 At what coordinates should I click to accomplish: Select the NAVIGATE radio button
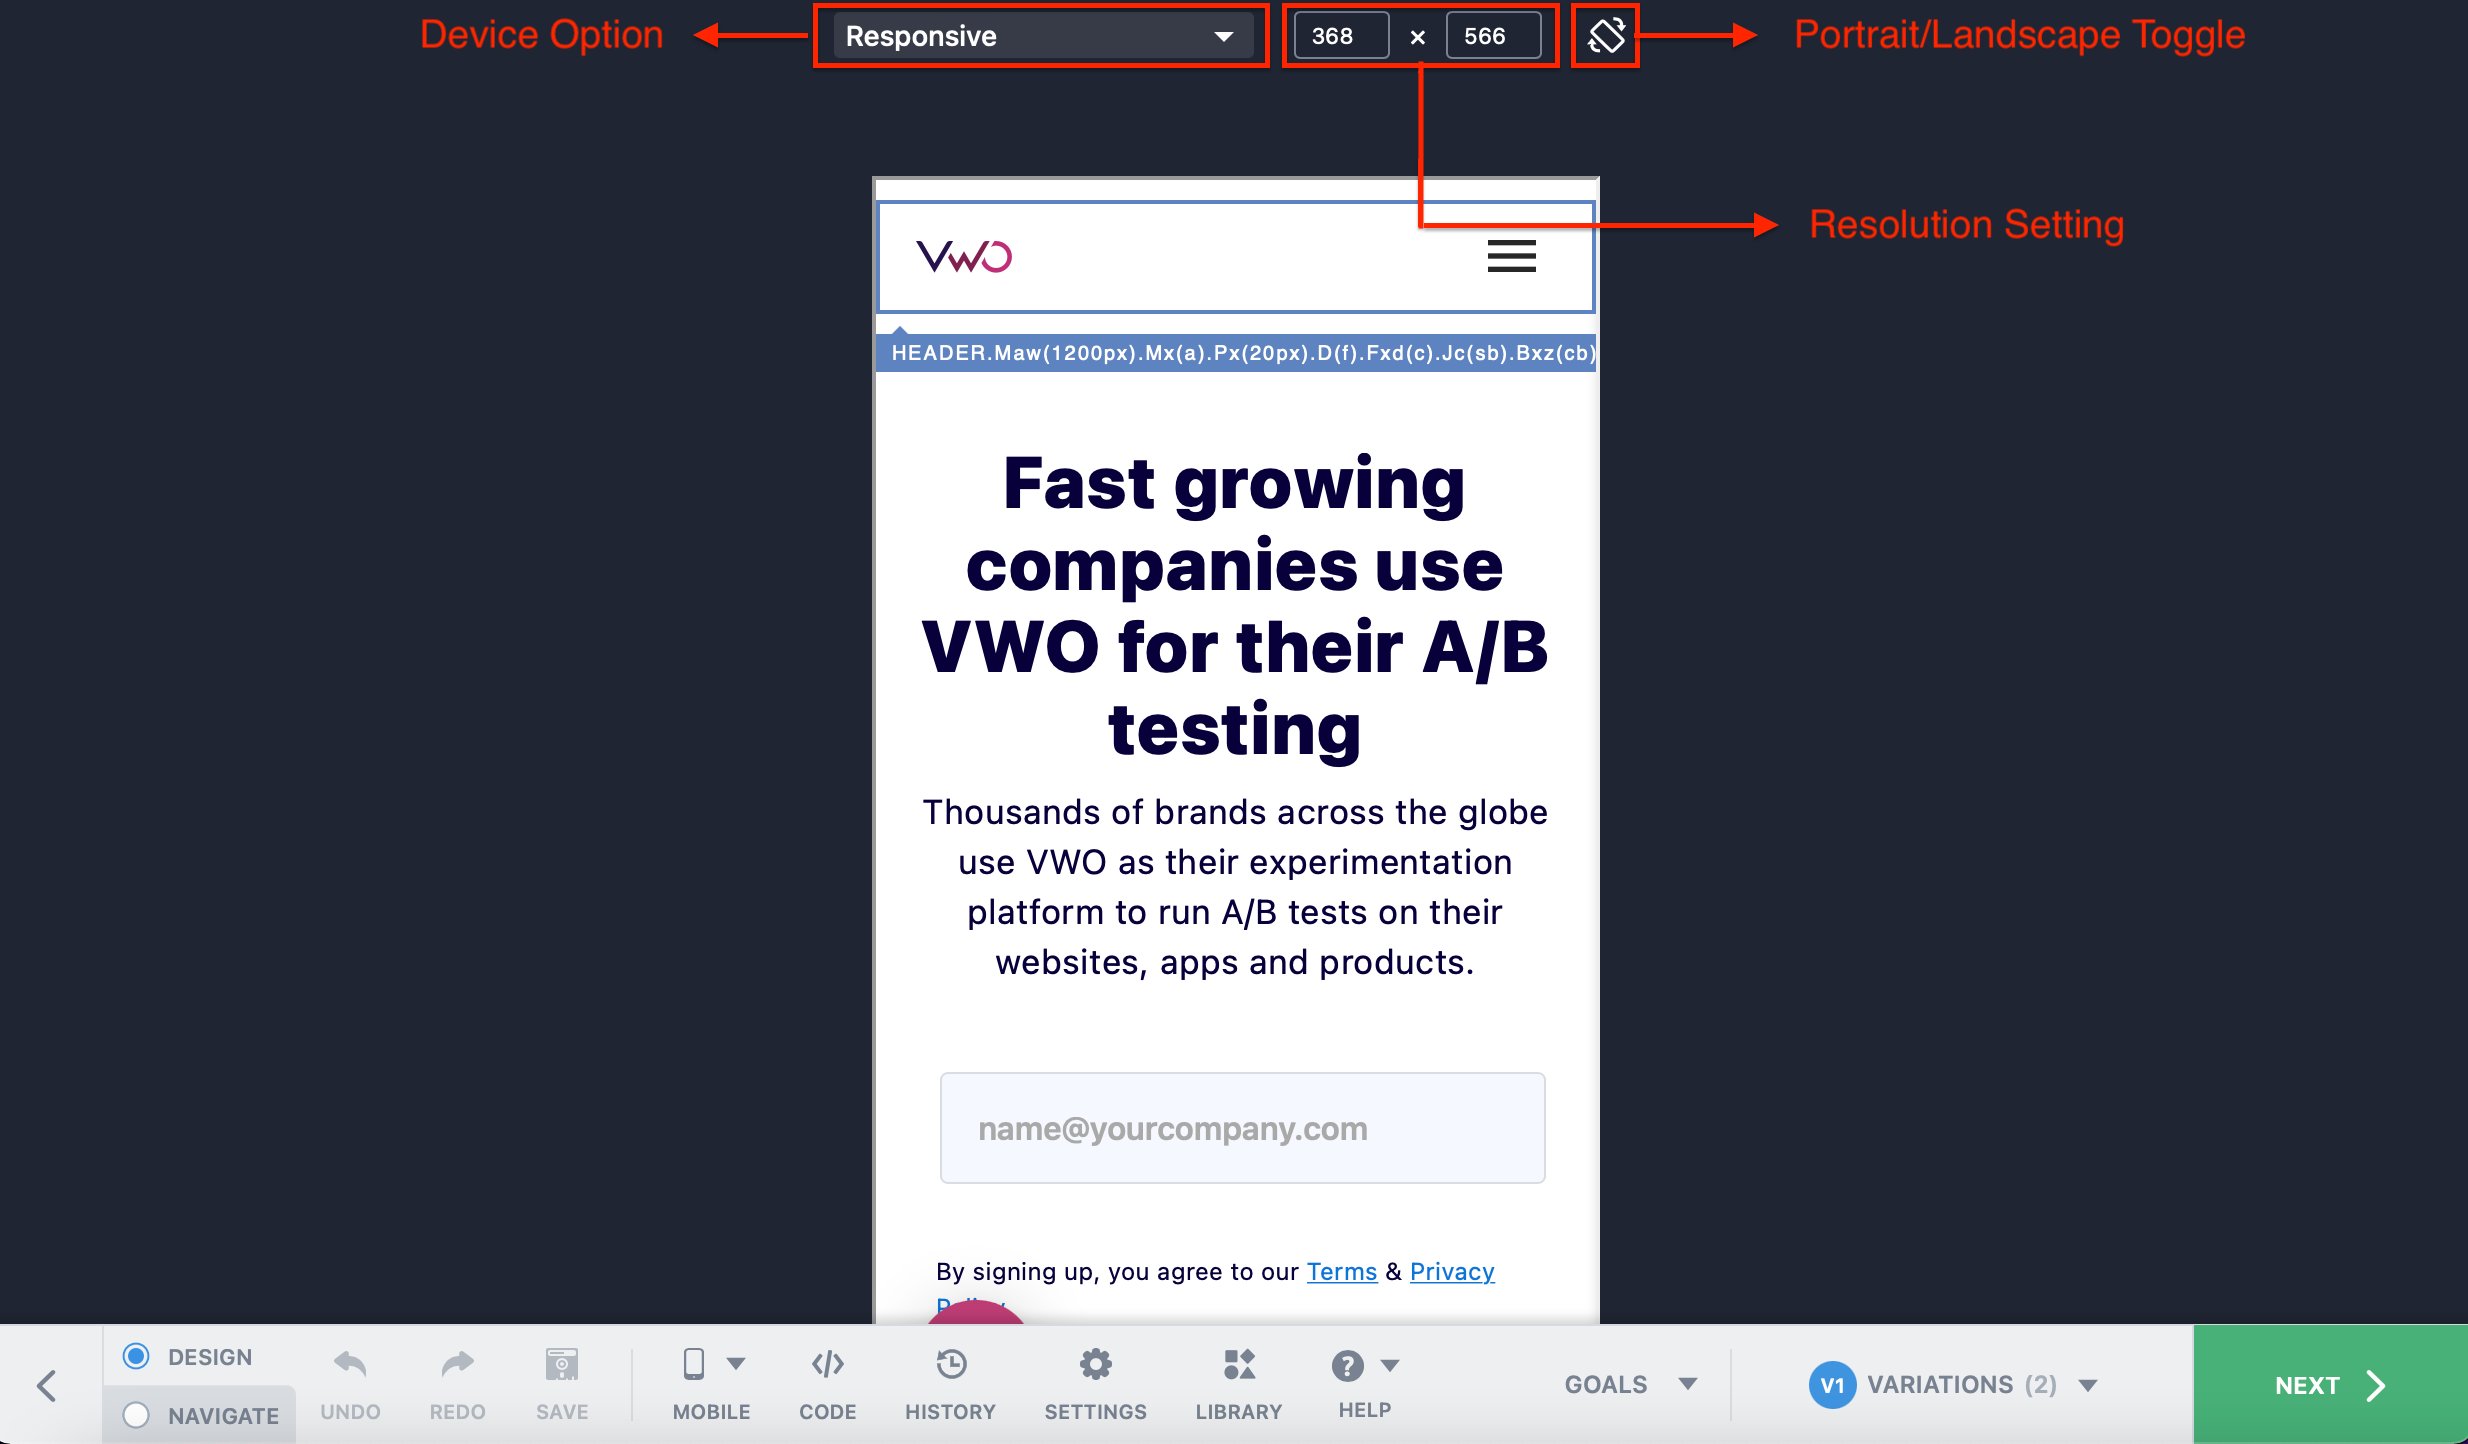pyautogui.click(x=136, y=1413)
